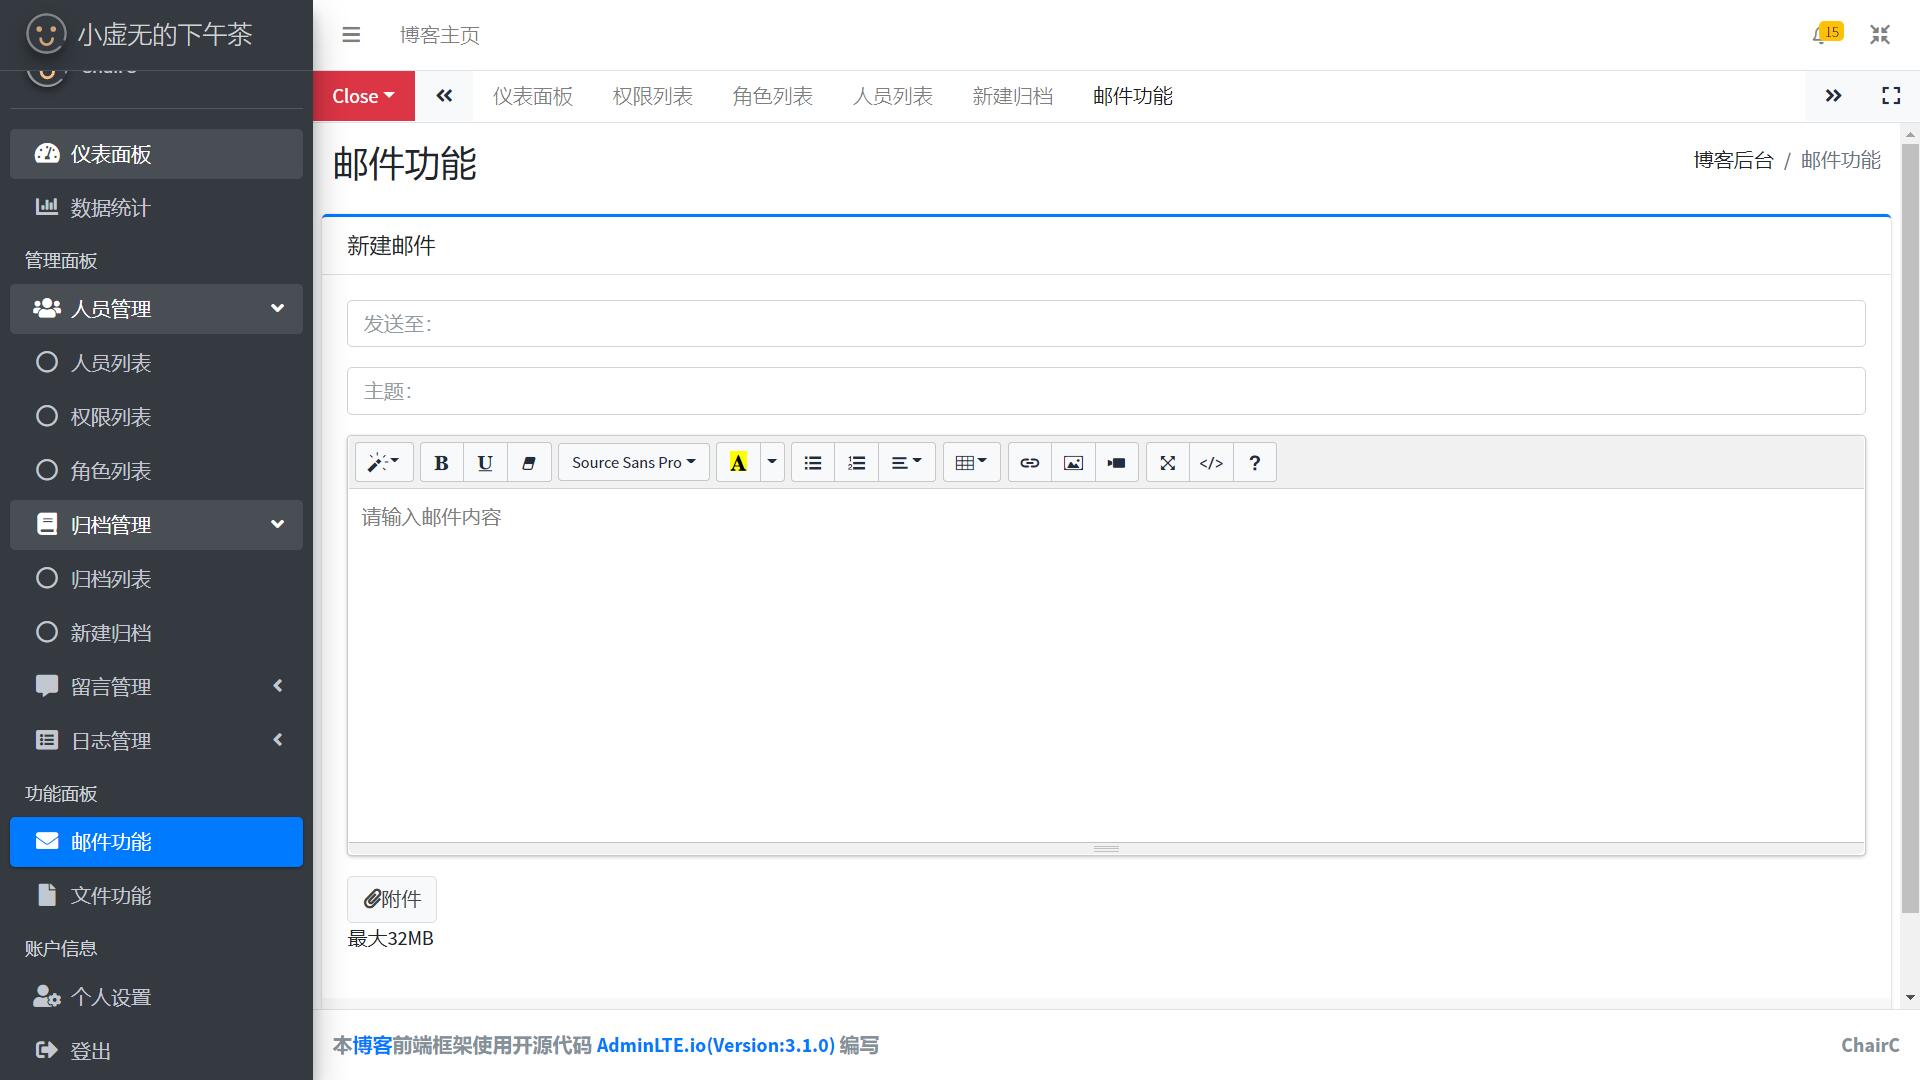Expand the red Close dropdown button

363,96
